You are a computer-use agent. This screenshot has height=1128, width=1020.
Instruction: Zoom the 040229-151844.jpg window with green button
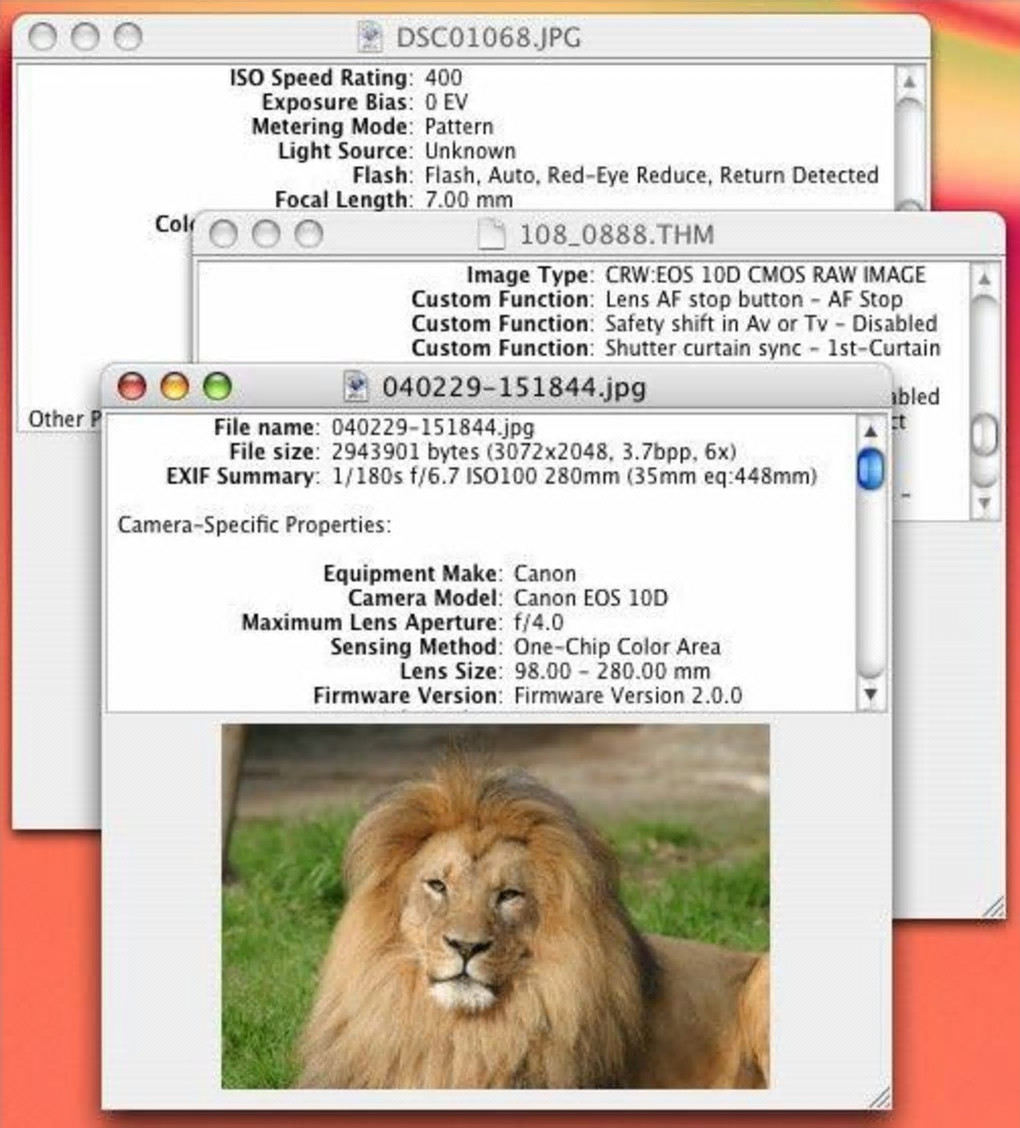point(217,386)
